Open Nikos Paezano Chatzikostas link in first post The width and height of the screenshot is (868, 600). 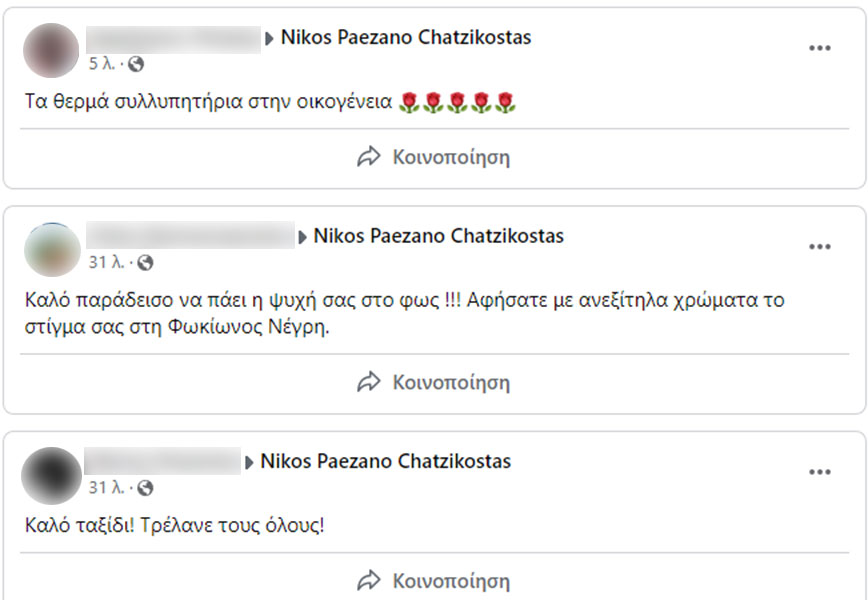406,38
